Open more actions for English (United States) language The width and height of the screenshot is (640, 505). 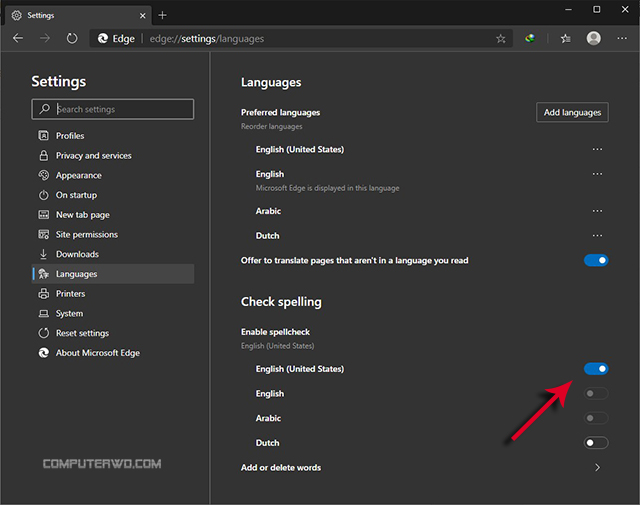click(597, 149)
